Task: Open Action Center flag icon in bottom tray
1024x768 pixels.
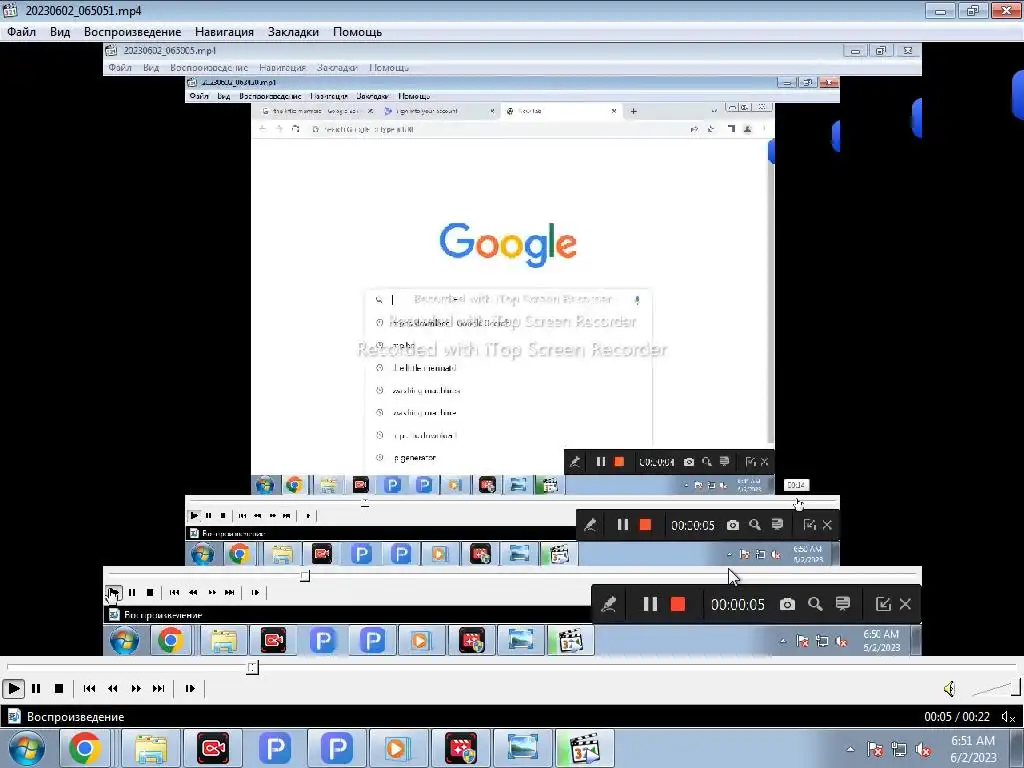Action: click(875, 750)
